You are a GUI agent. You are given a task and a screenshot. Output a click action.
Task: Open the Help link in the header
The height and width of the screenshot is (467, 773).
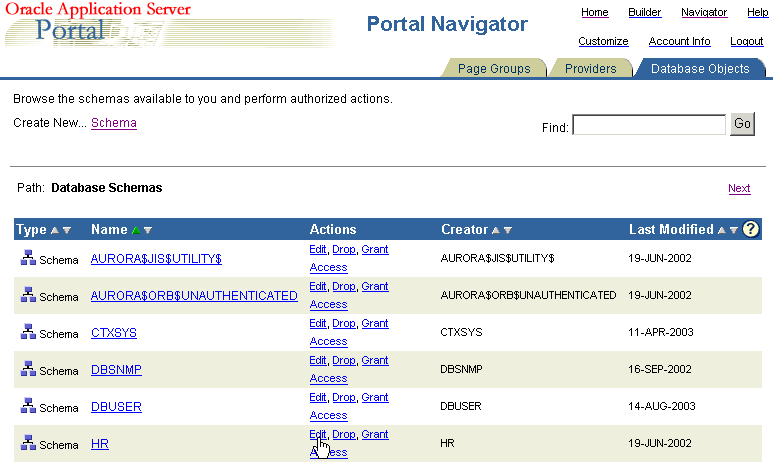pos(758,12)
